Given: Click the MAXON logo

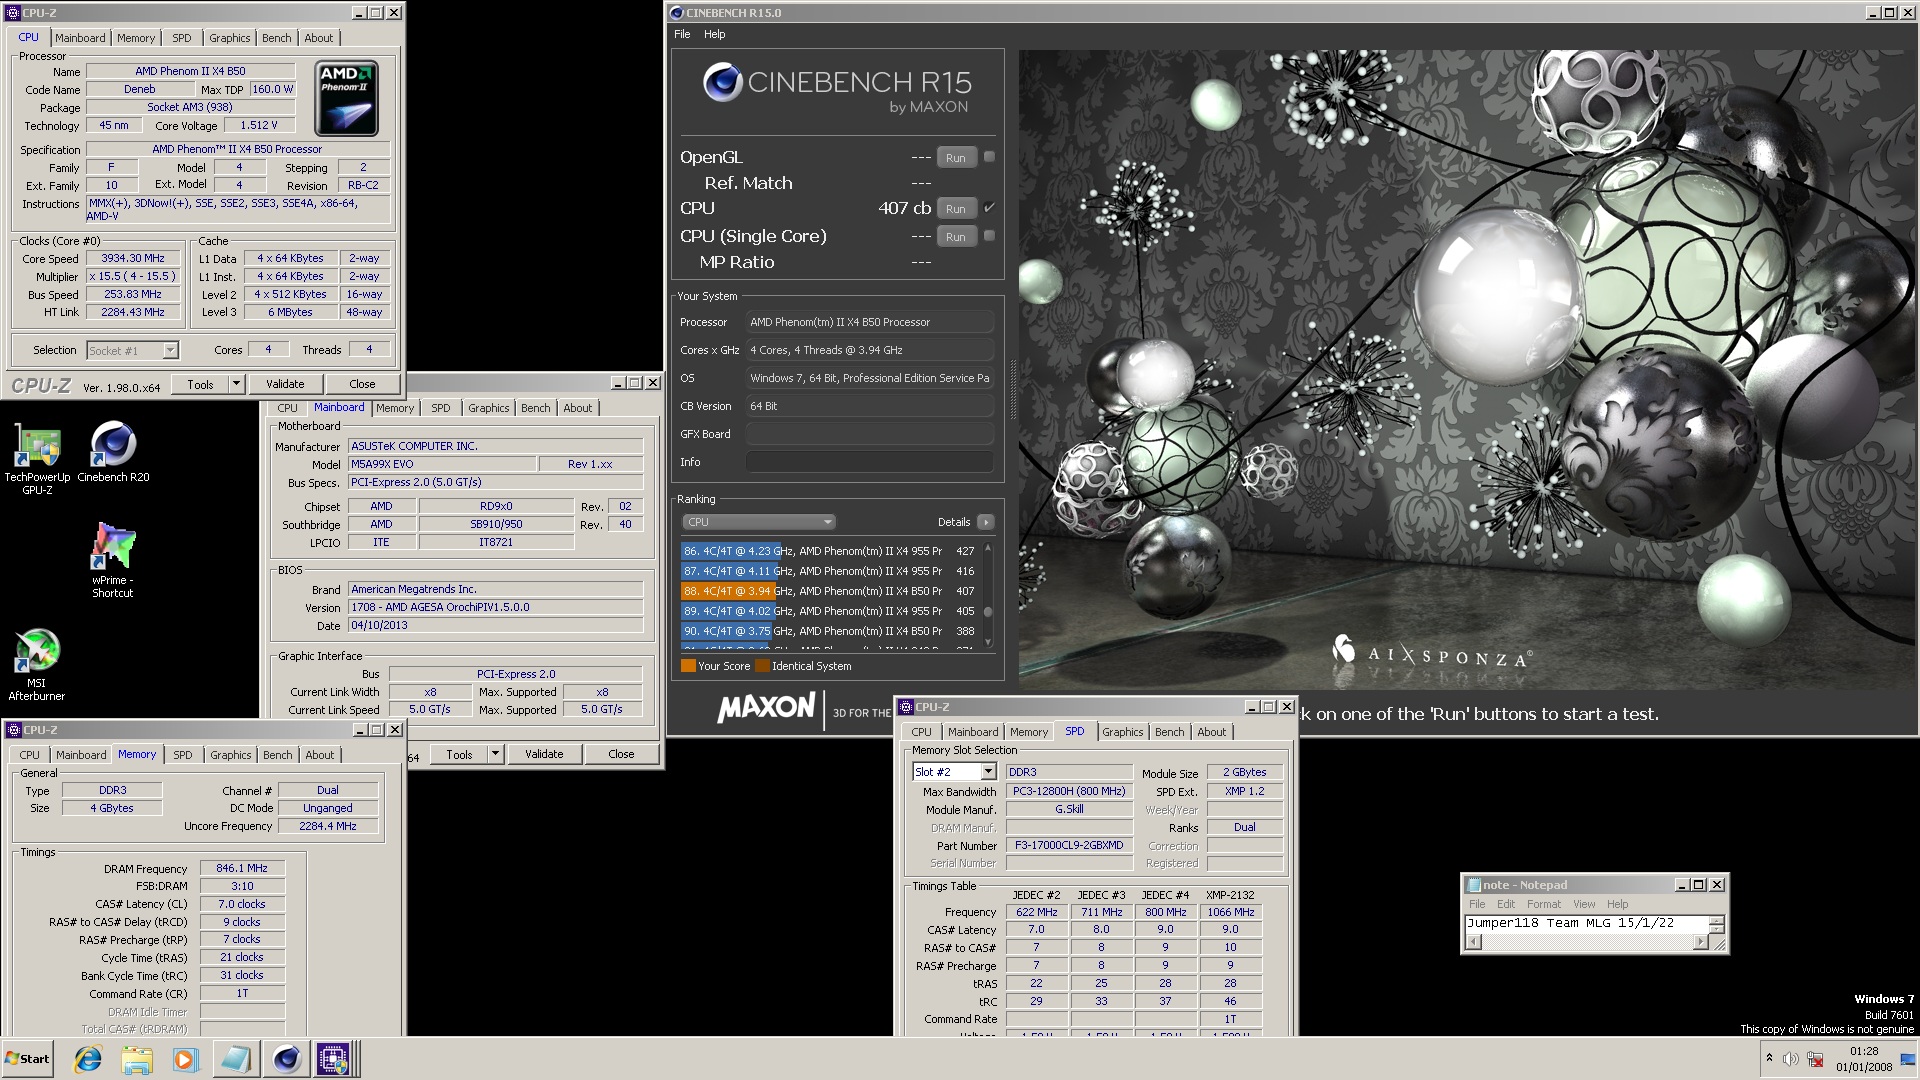Looking at the screenshot, I should (766, 708).
